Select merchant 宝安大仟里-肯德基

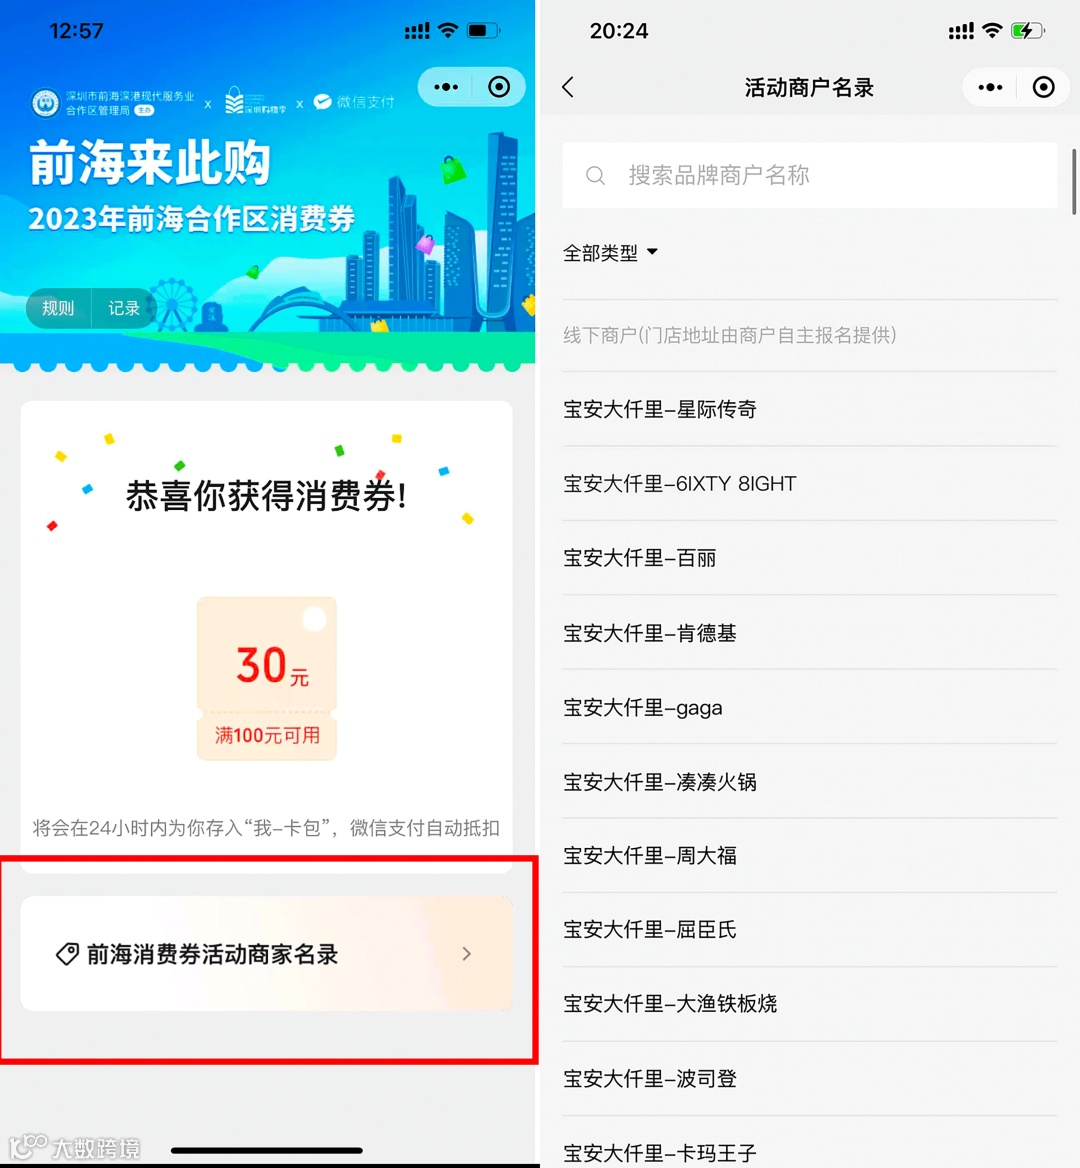tap(810, 632)
